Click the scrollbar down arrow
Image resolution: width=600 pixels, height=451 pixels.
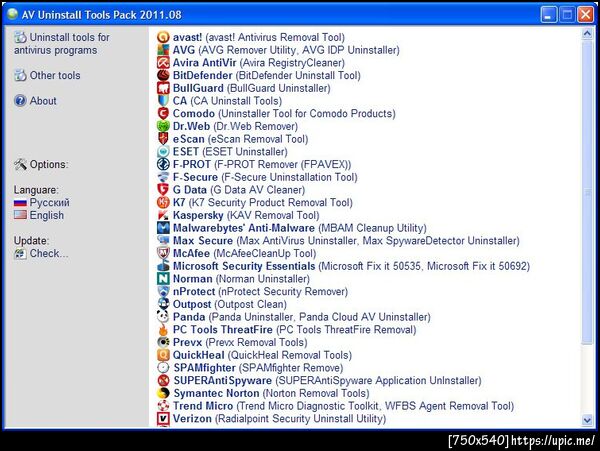[x=587, y=420]
